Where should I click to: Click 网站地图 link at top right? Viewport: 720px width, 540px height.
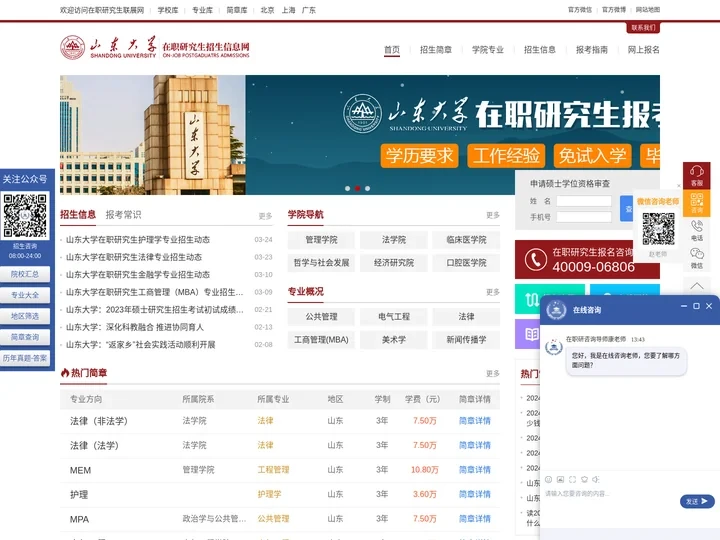point(648,10)
